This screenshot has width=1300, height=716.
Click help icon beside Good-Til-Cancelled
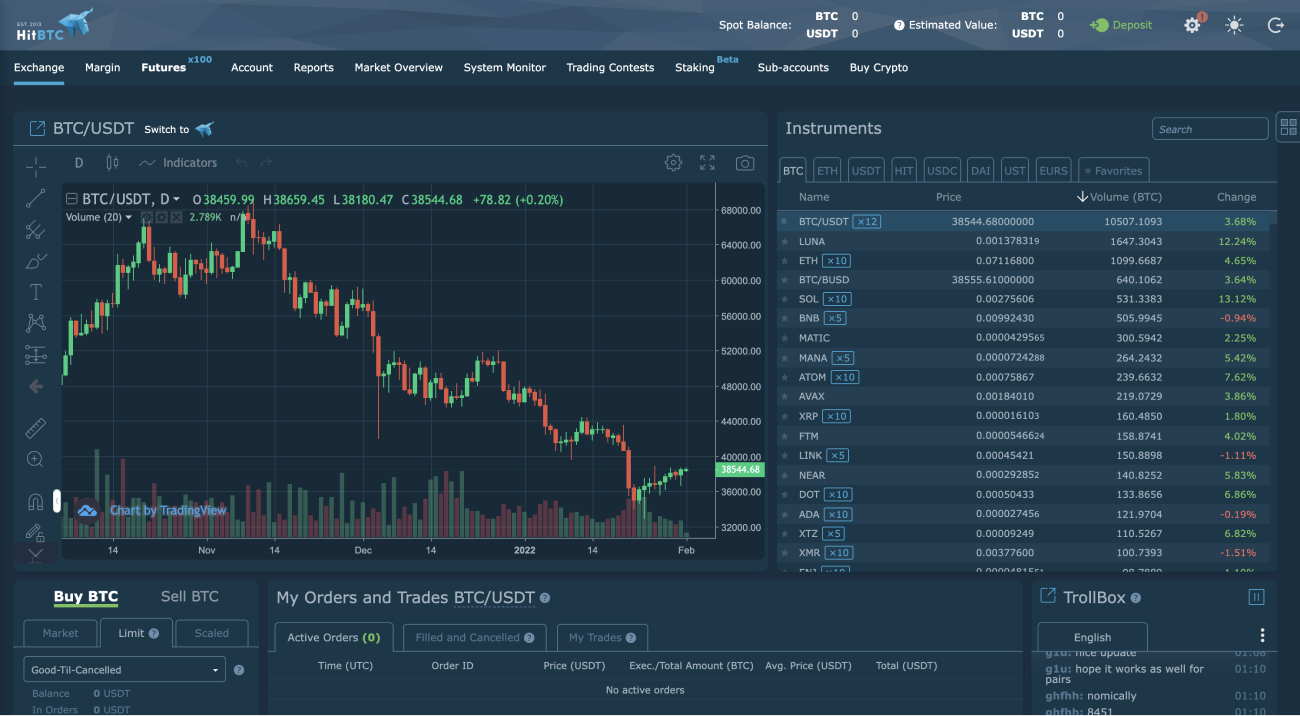(239, 670)
